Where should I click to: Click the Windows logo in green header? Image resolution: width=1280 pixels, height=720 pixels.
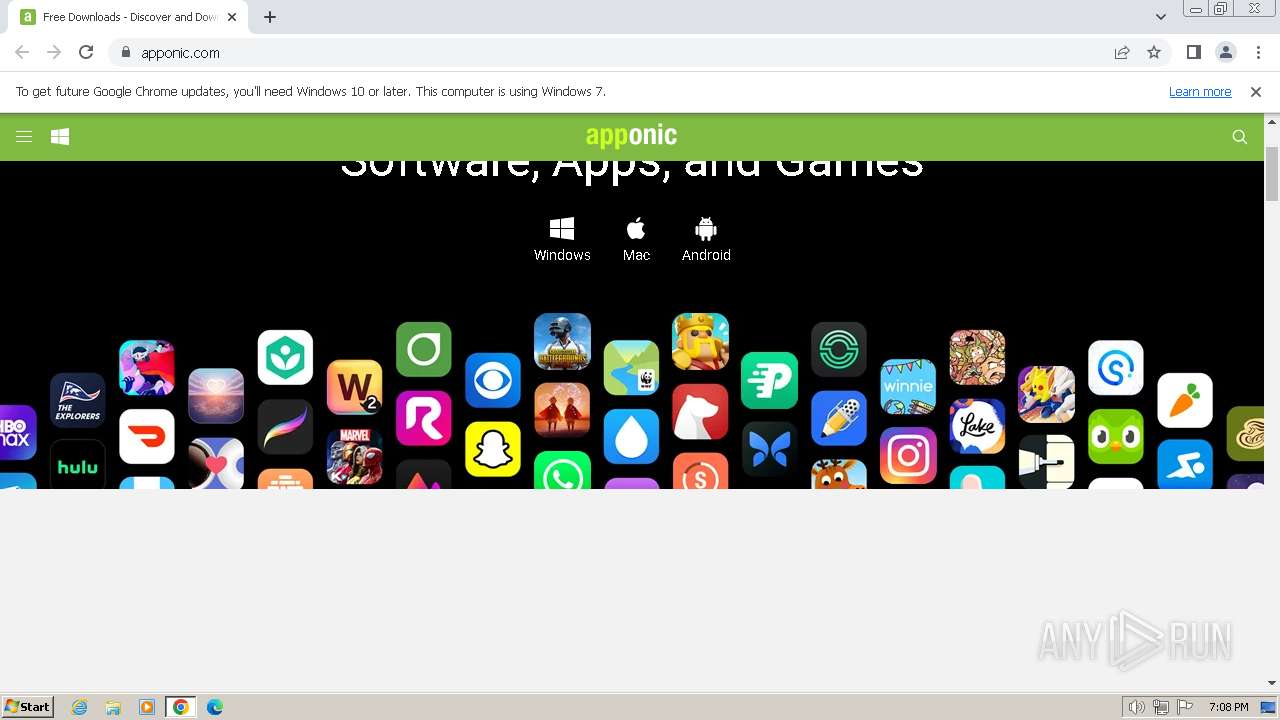(x=60, y=137)
